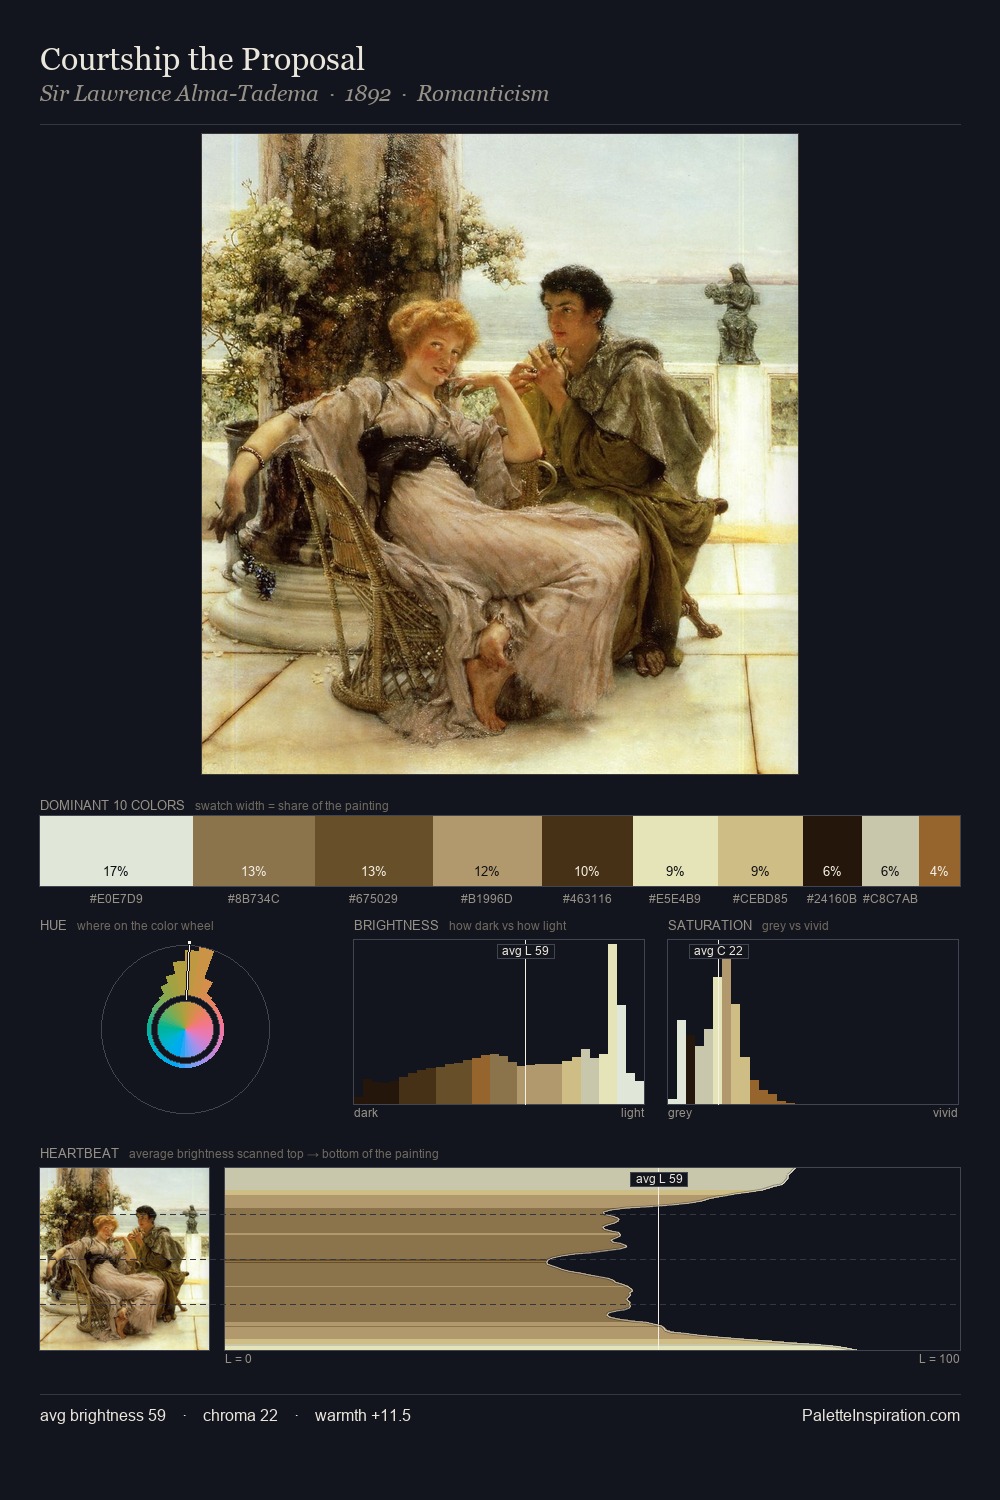Click the hue color wheel
1000x1500 pixels.
click(185, 1030)
